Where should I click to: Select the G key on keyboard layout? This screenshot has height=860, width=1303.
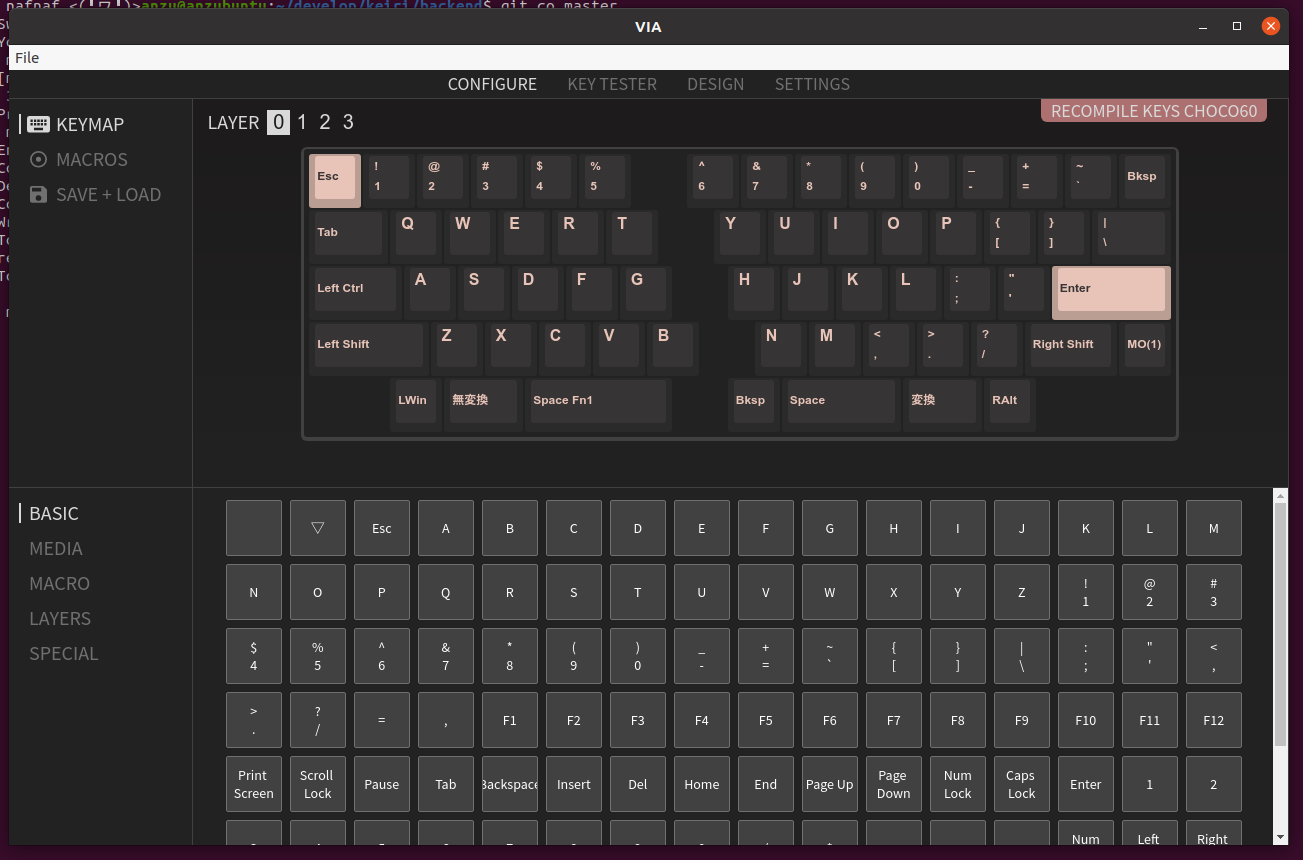pyautogui.click(x=644, y=291)
